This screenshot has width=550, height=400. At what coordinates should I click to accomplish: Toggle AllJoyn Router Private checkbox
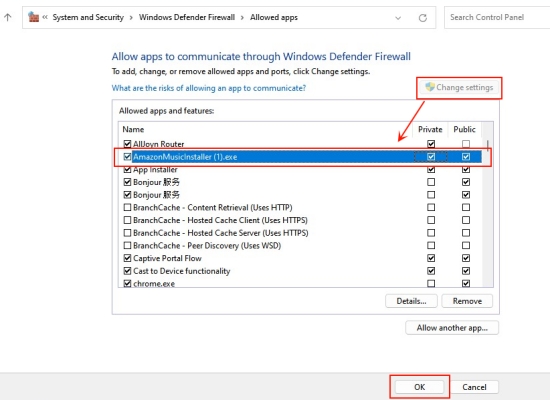431,144
